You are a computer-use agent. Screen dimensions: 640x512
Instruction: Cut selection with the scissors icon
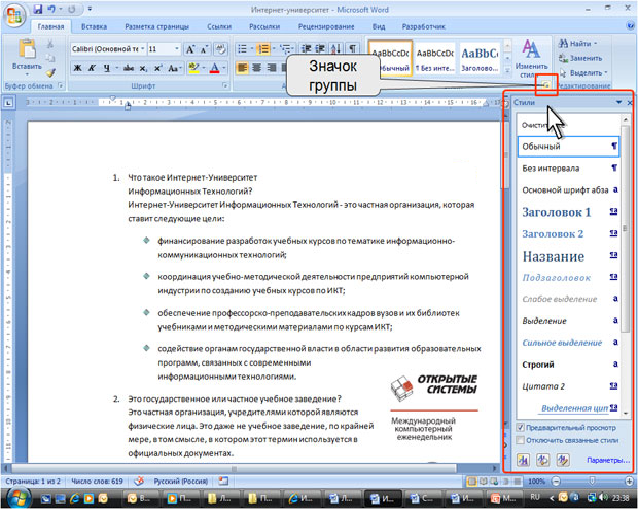click(x=50, y=43)
